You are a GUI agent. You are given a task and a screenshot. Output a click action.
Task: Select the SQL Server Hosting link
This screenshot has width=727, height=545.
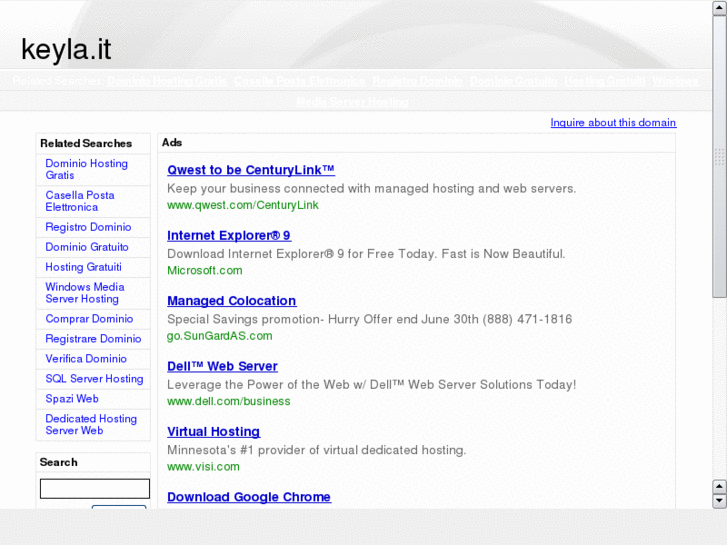94,378
